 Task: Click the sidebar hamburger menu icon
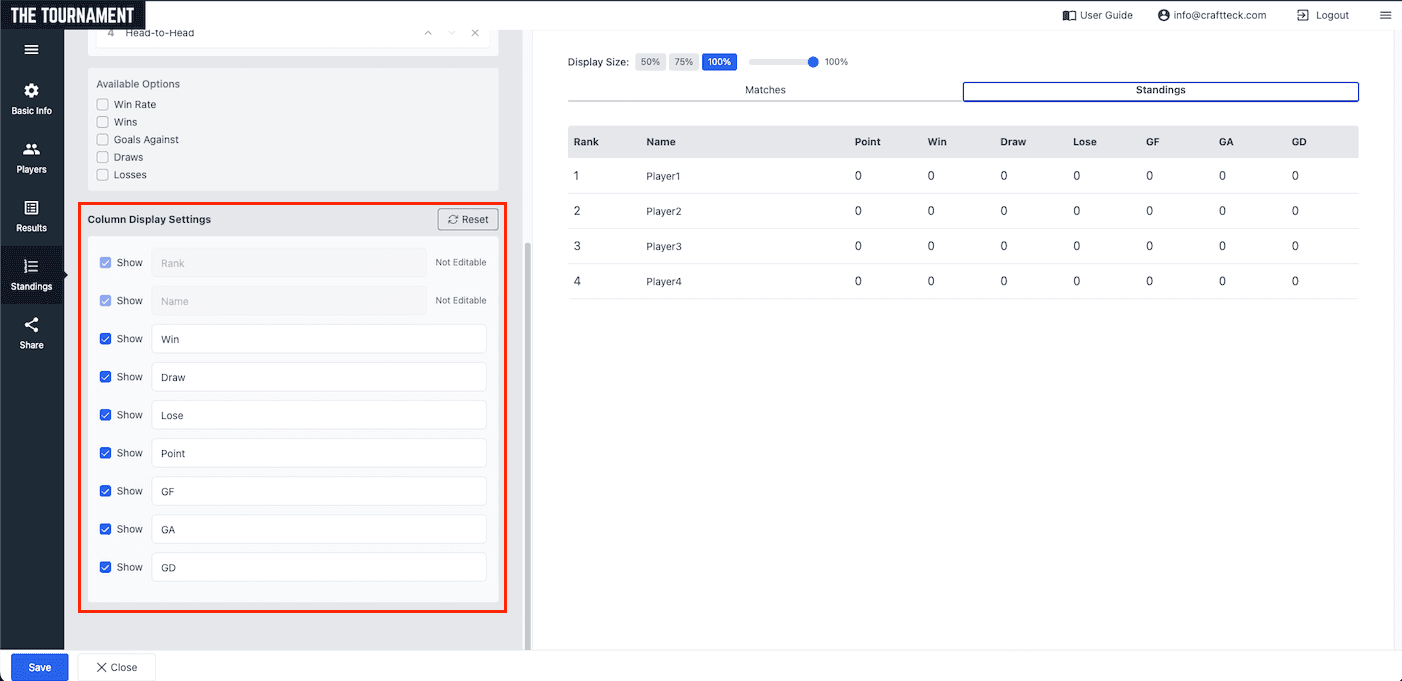(x=31, y=50)
